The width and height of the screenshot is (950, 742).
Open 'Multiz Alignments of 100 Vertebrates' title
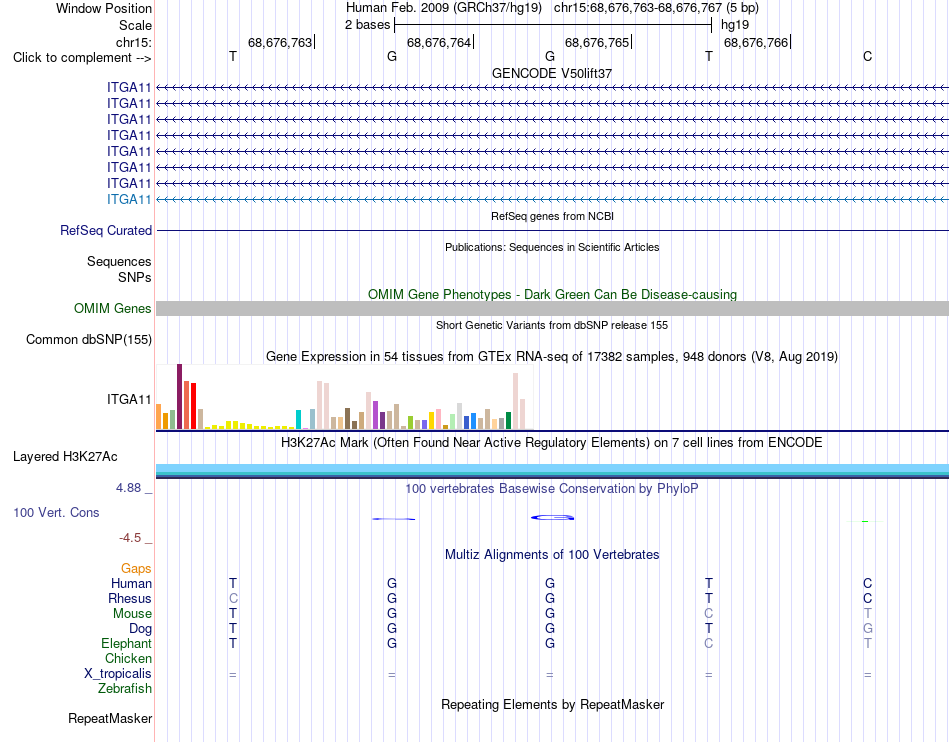pos(552,555)
